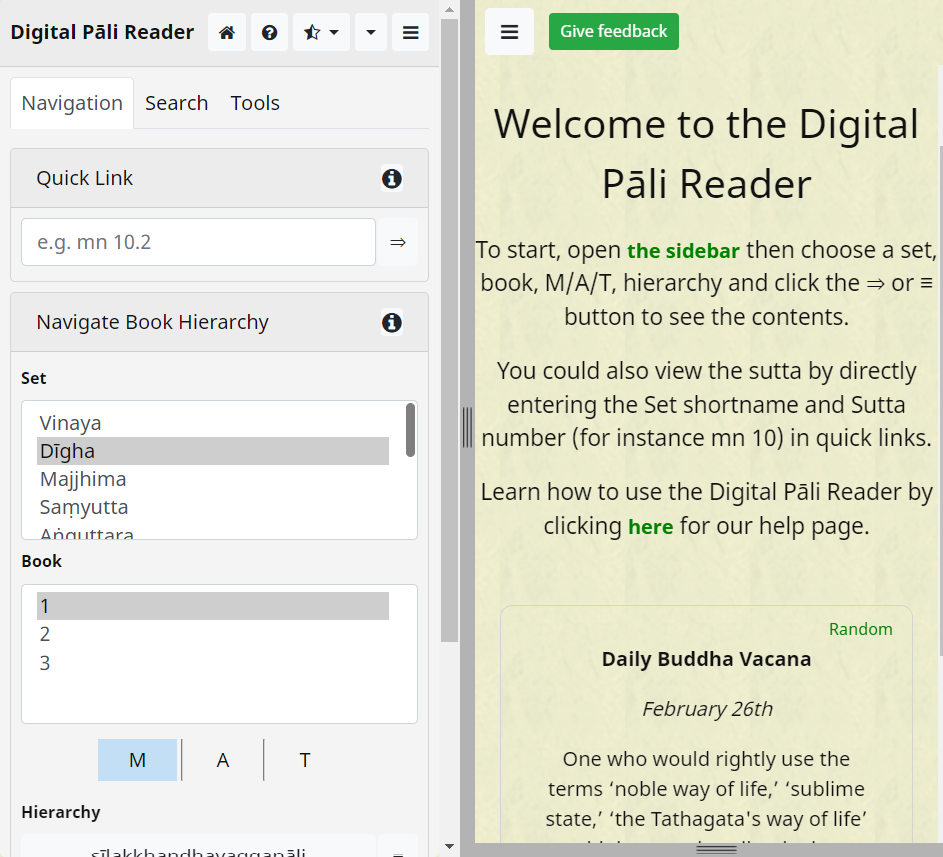Select Dīgha in the Set list

point(213,451)
